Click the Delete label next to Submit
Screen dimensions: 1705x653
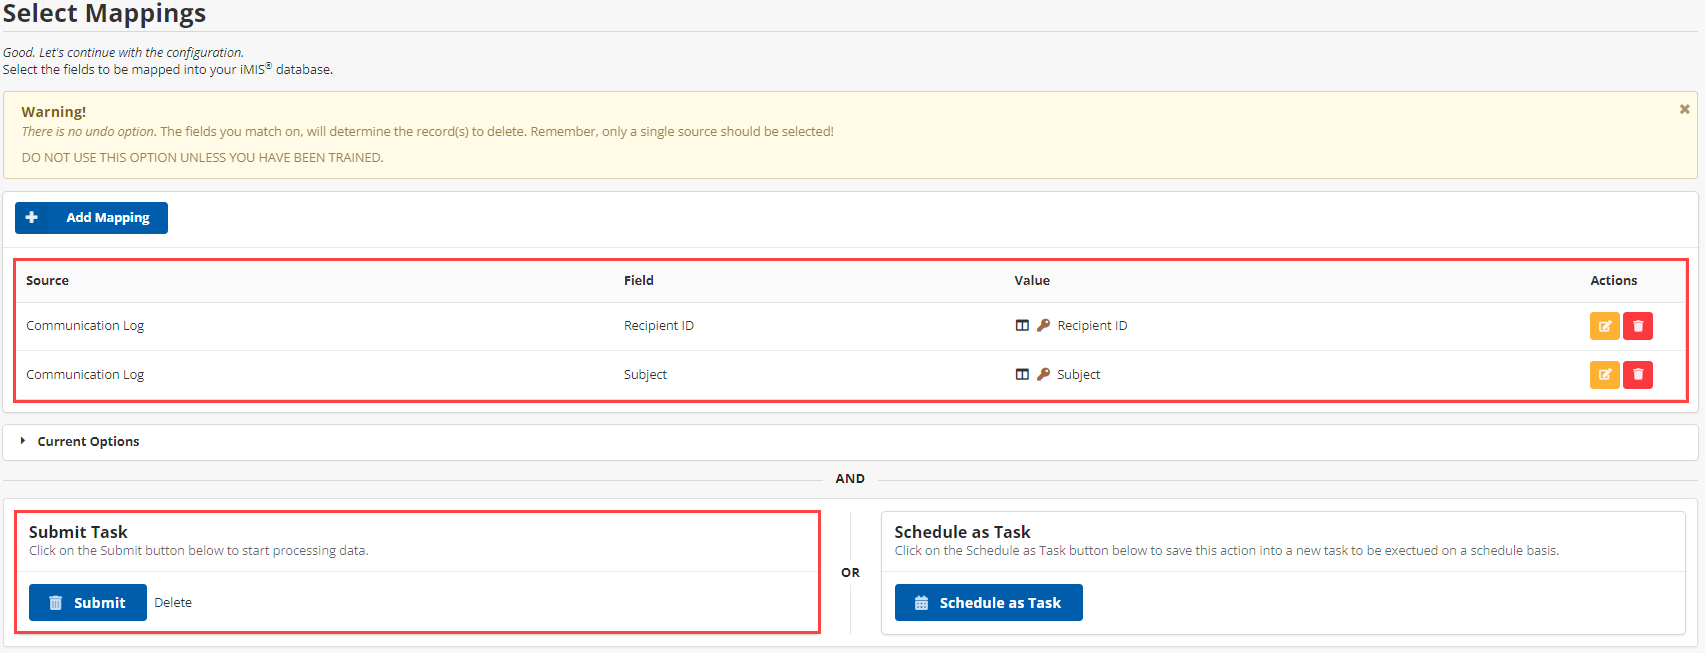[173, 603]
